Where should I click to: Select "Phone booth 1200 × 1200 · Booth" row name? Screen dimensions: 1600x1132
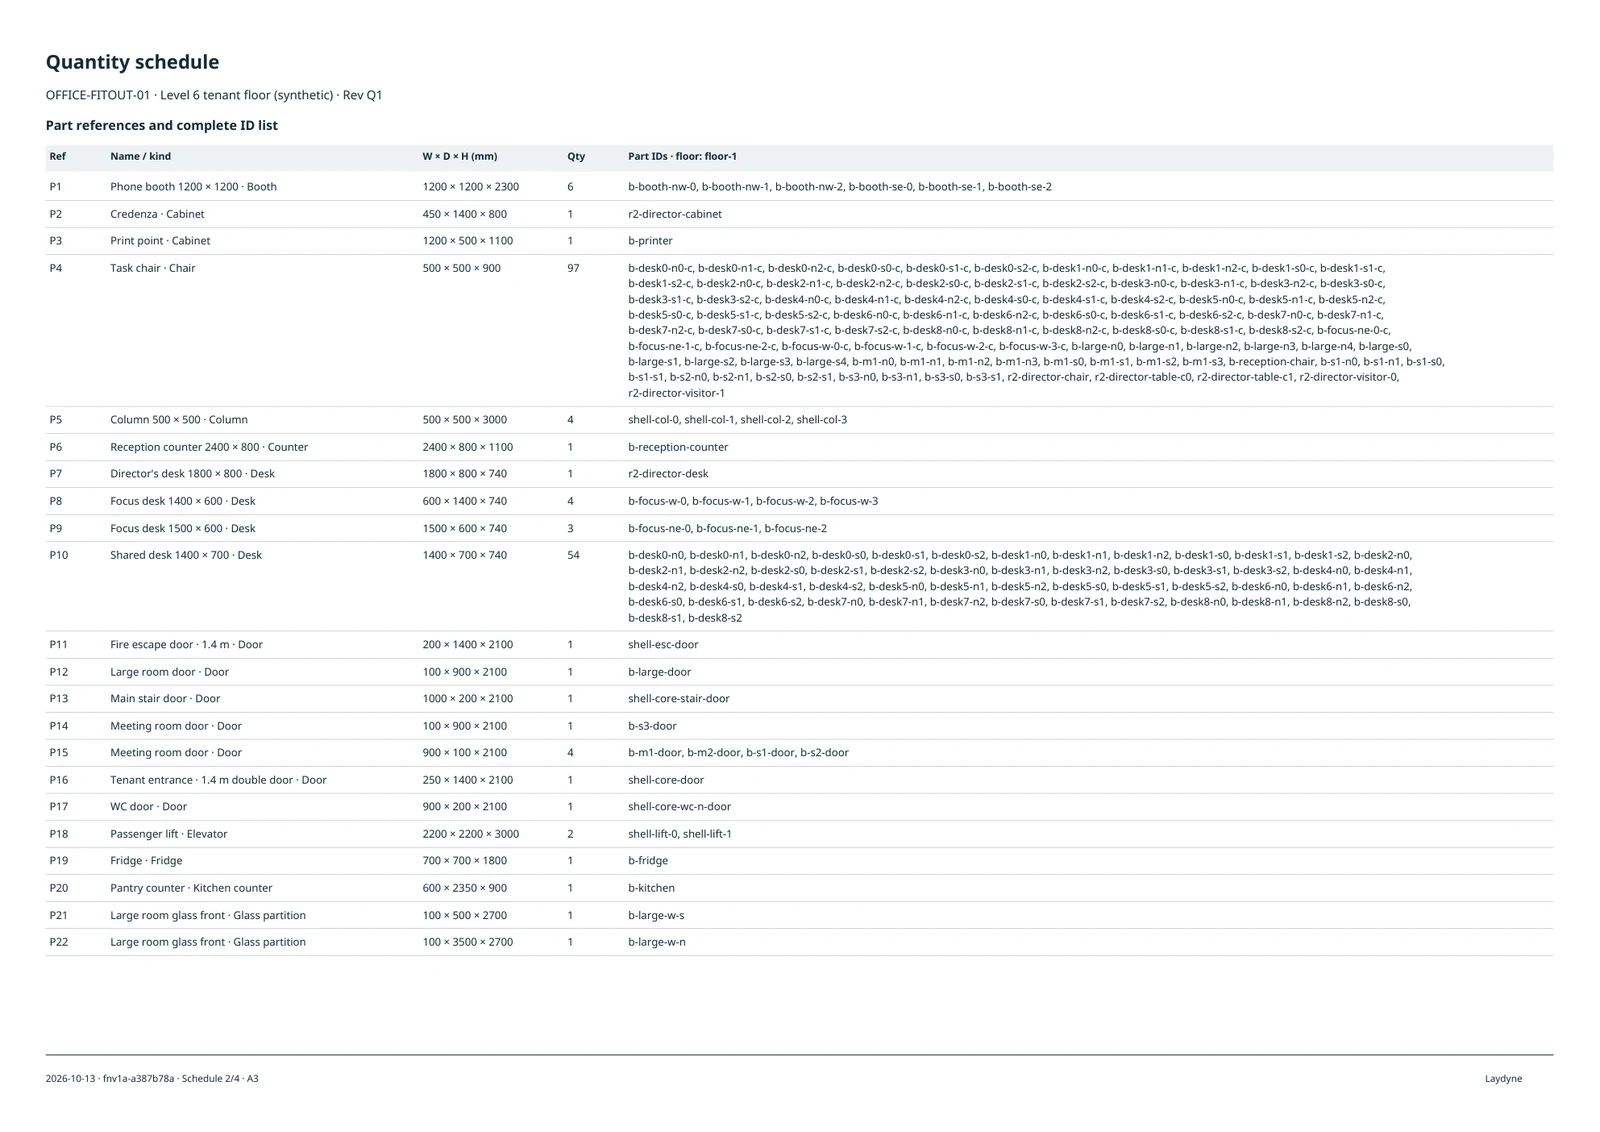click(x=193, y=187)
